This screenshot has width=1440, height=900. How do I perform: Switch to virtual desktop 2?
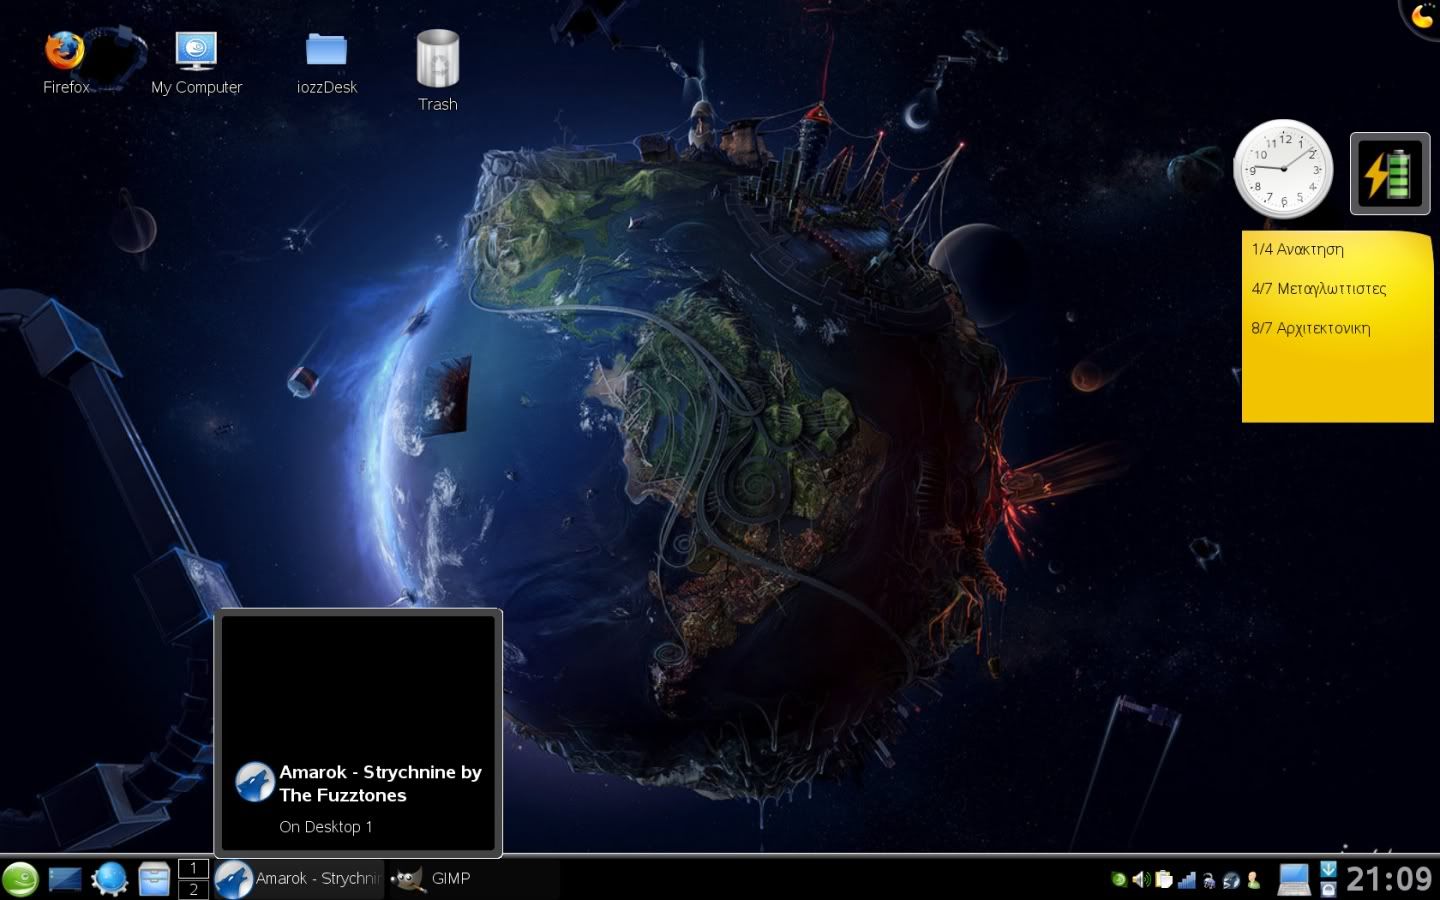193,889
